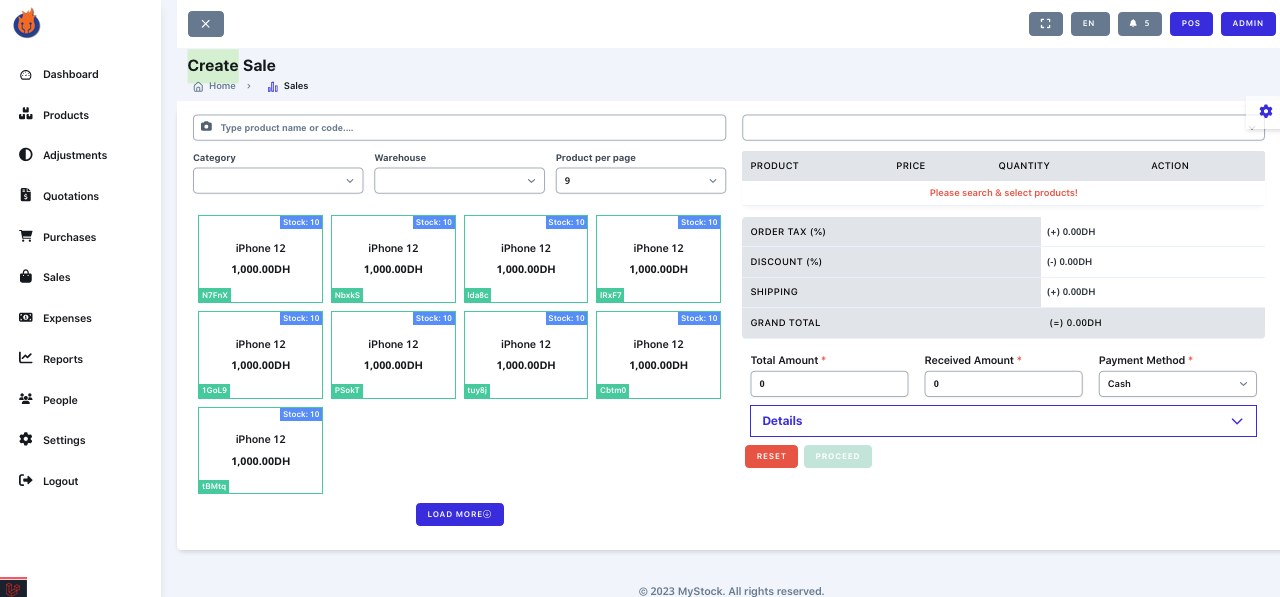
Task: Click the Purchases cart icon
Action: 26,237
